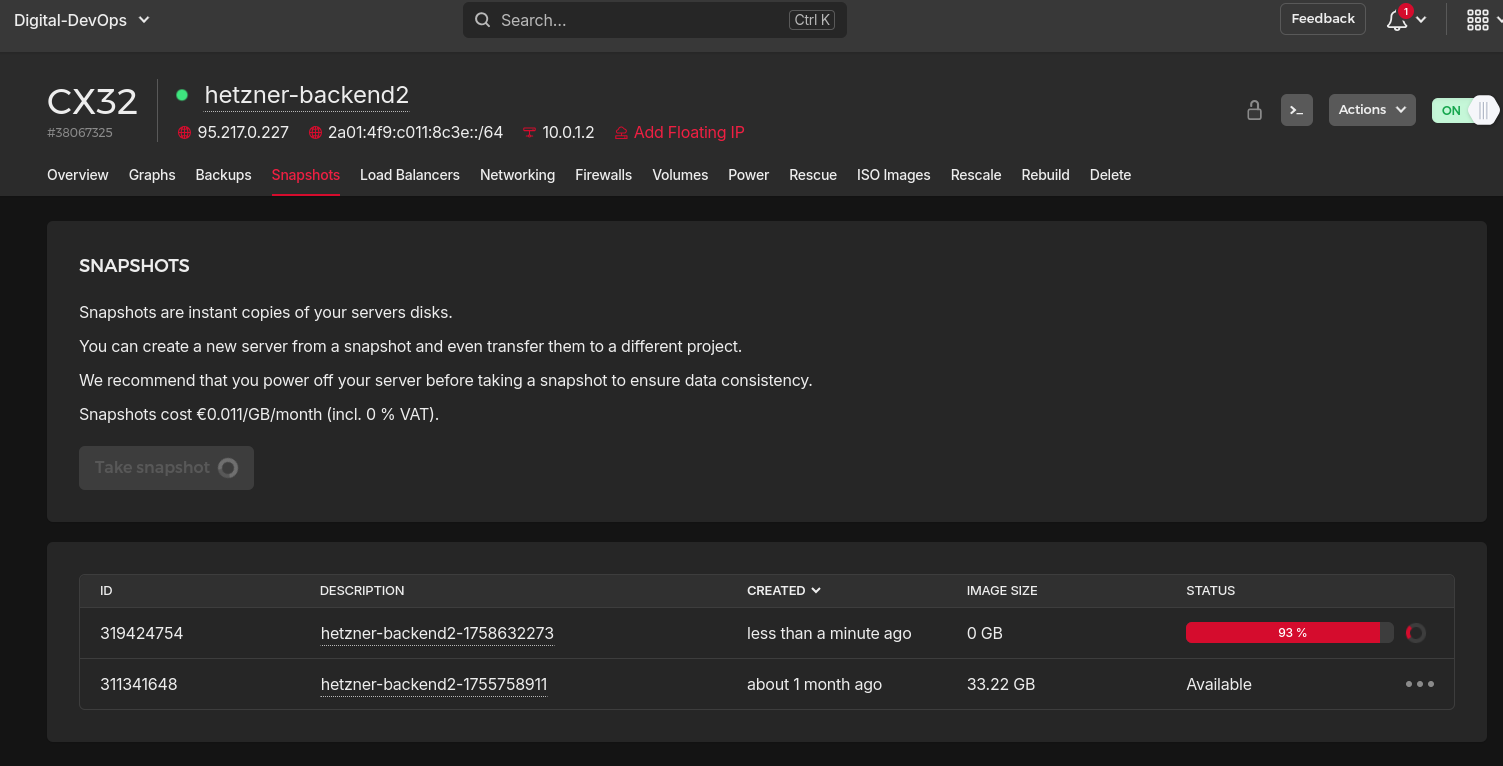Open the Graphs tab
The height and width of the screenshot is (766, 1503).
(x=152, y=175)
